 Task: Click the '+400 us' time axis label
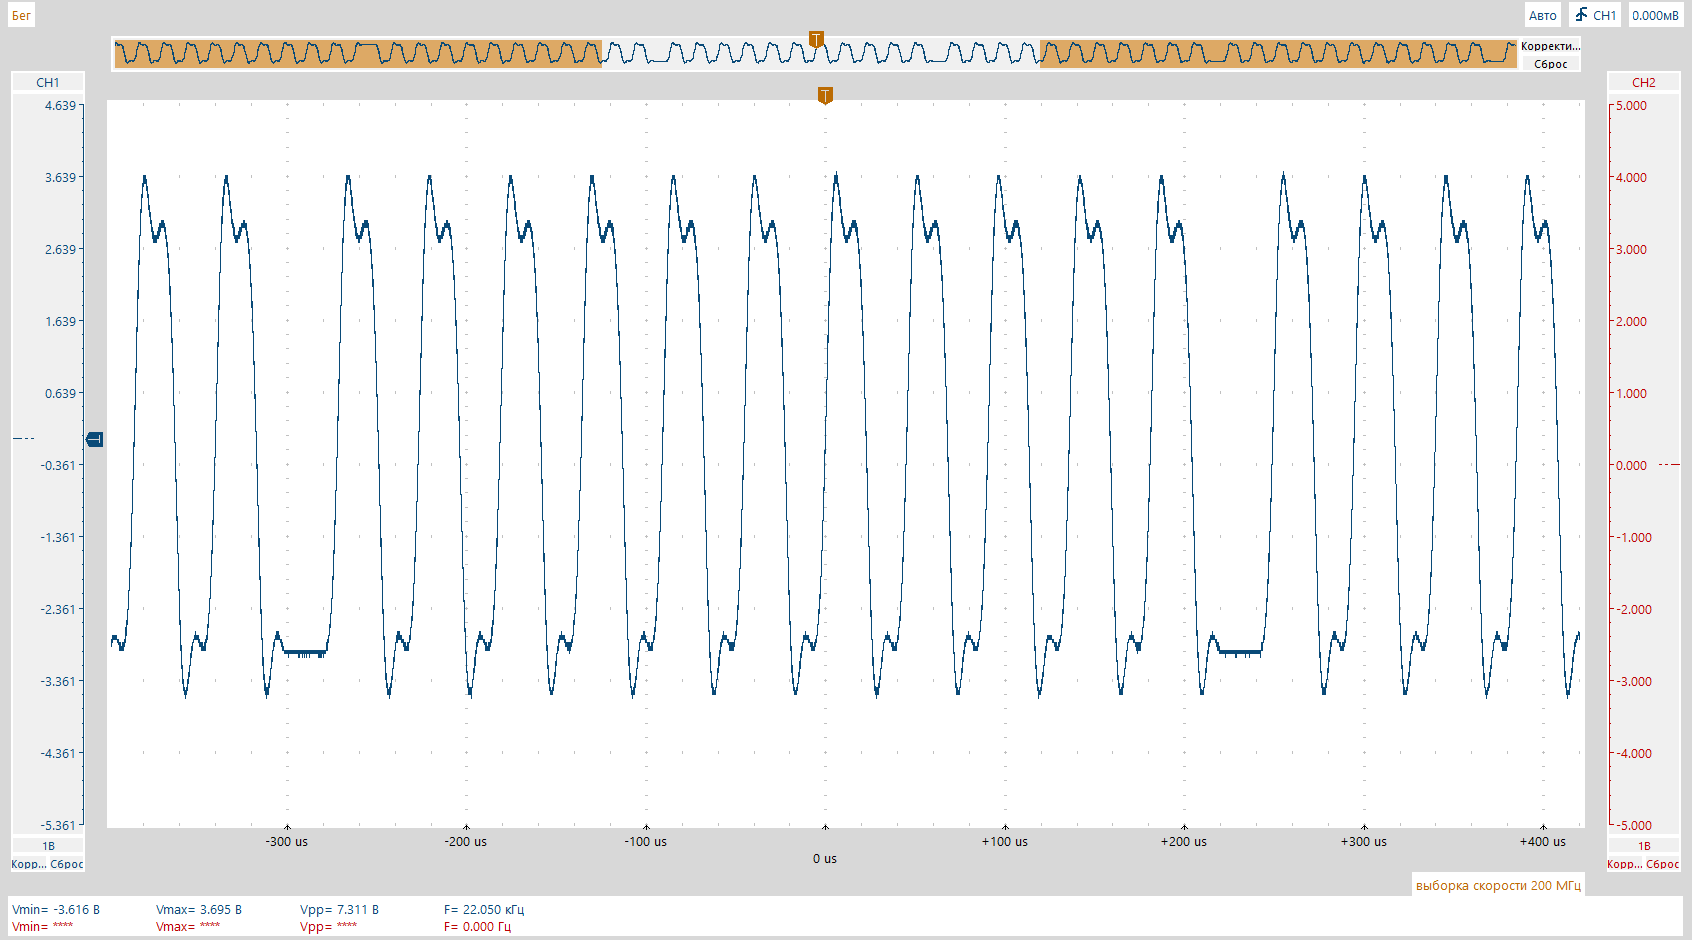click(x=1543, y=842)
